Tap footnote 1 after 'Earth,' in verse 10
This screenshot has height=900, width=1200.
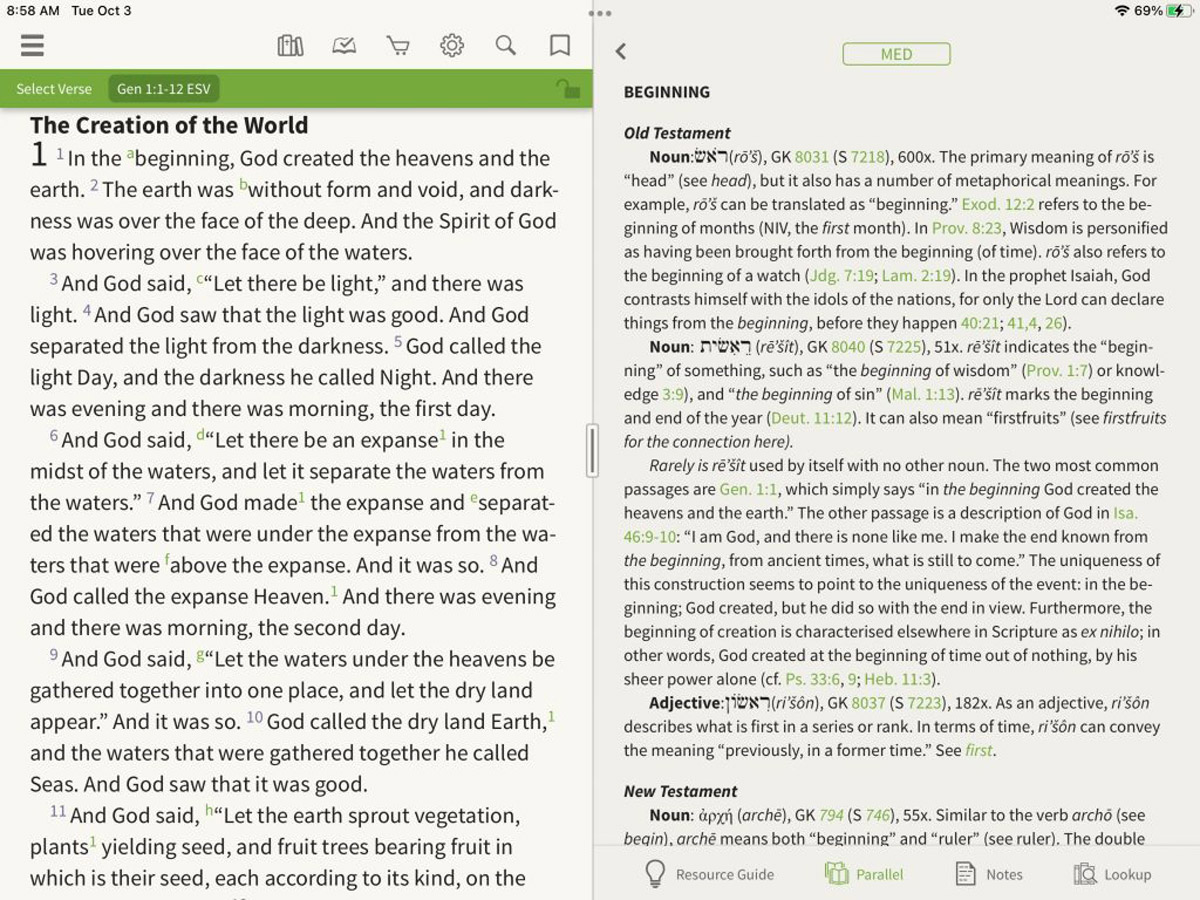(552, 717)
